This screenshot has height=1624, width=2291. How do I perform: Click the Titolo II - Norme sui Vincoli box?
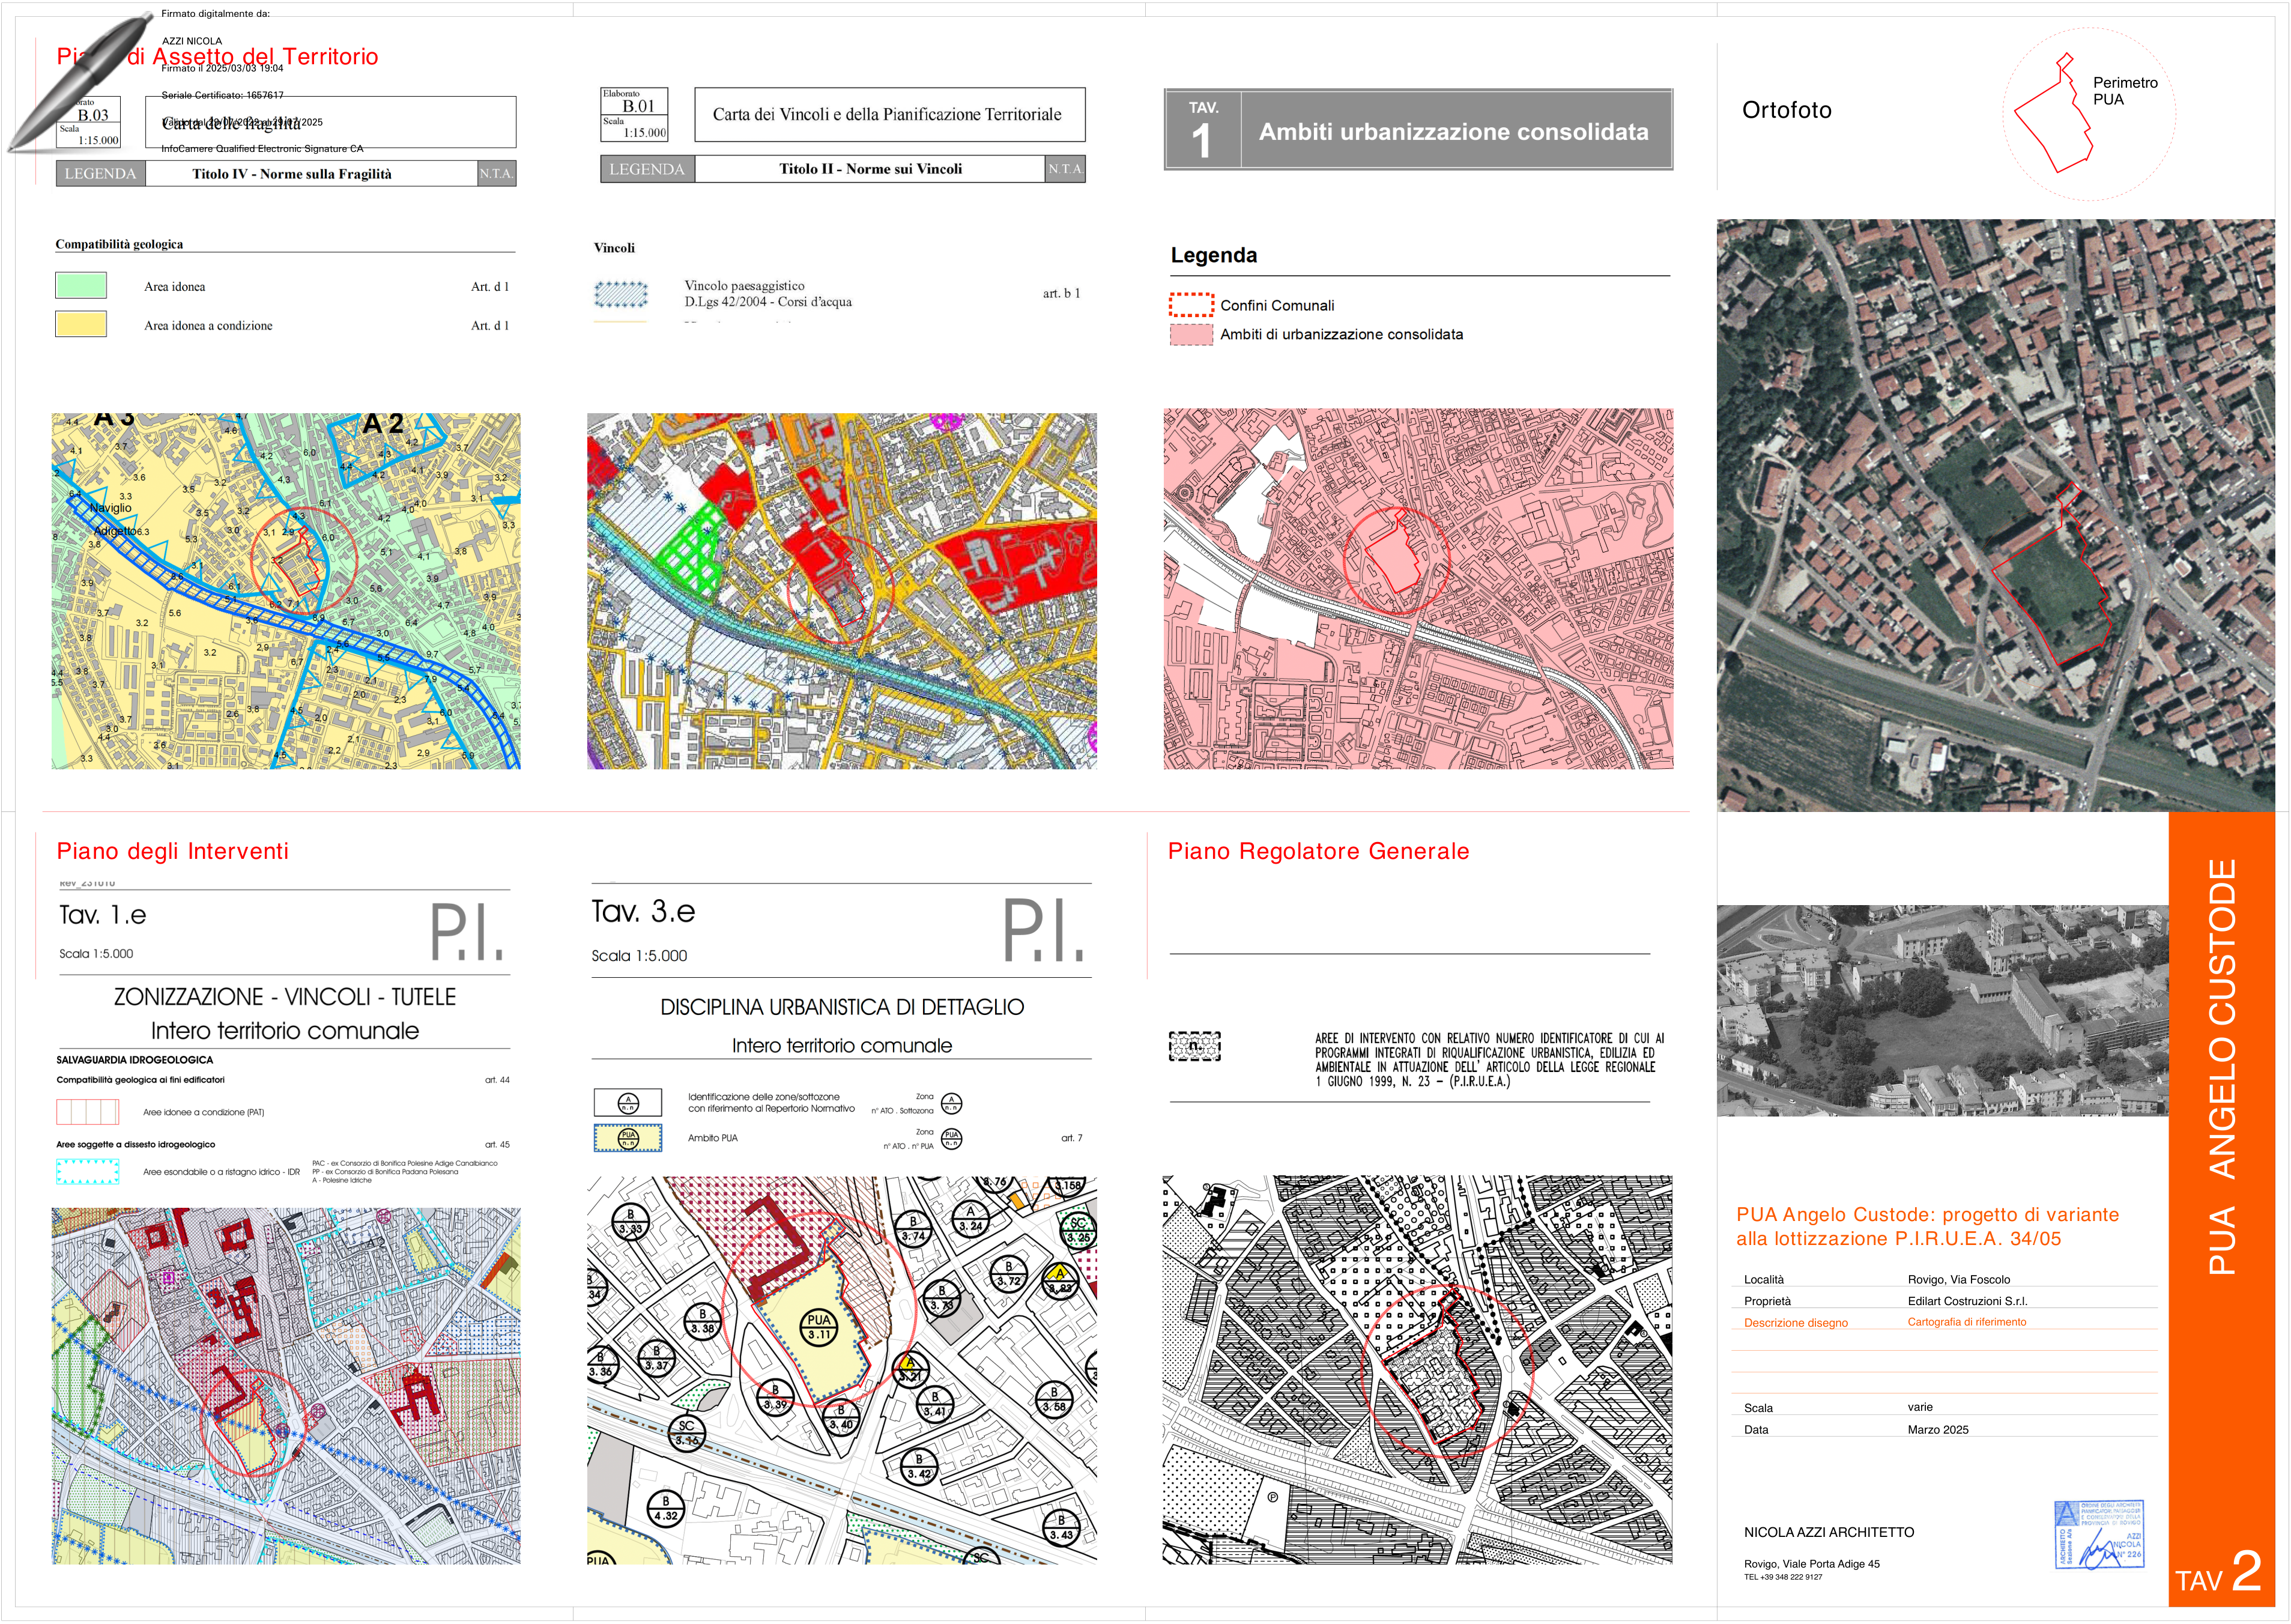tap(870, 169)
